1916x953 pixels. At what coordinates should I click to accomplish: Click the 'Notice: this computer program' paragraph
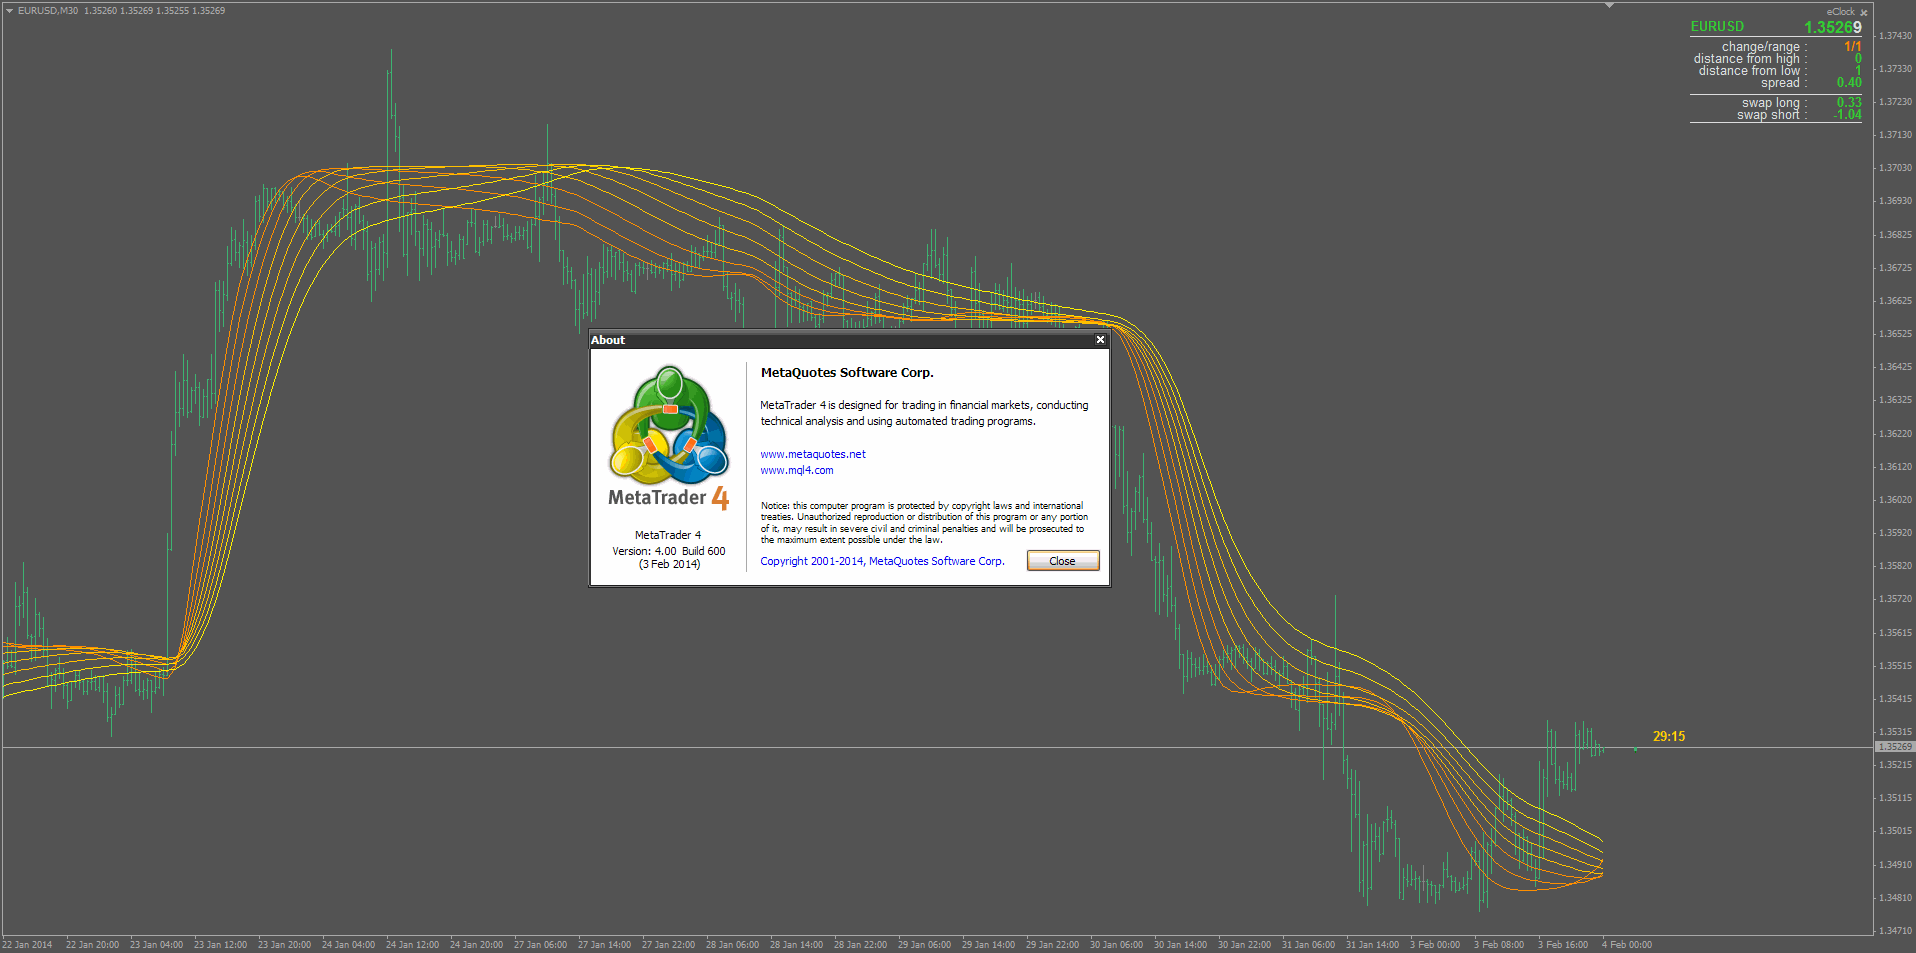924,523
